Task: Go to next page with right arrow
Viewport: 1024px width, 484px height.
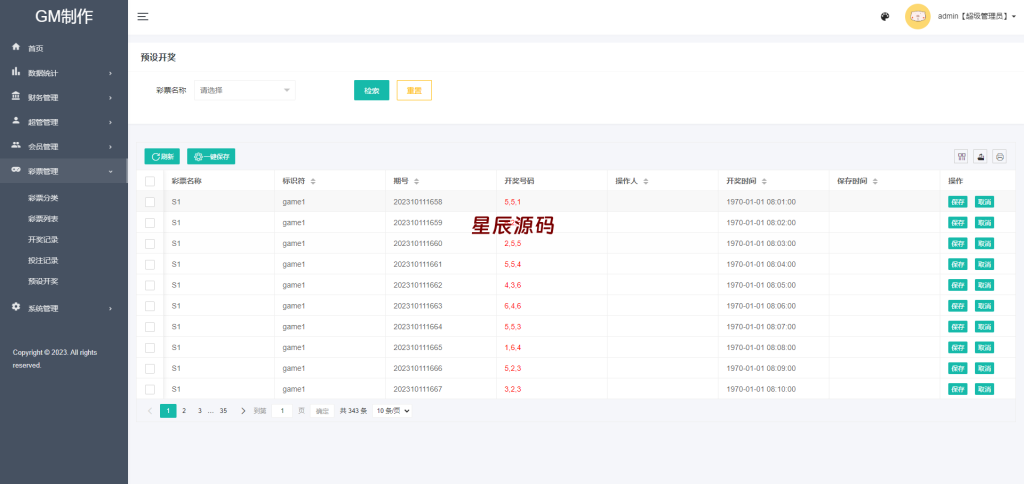Action: (x=244, y=411)
